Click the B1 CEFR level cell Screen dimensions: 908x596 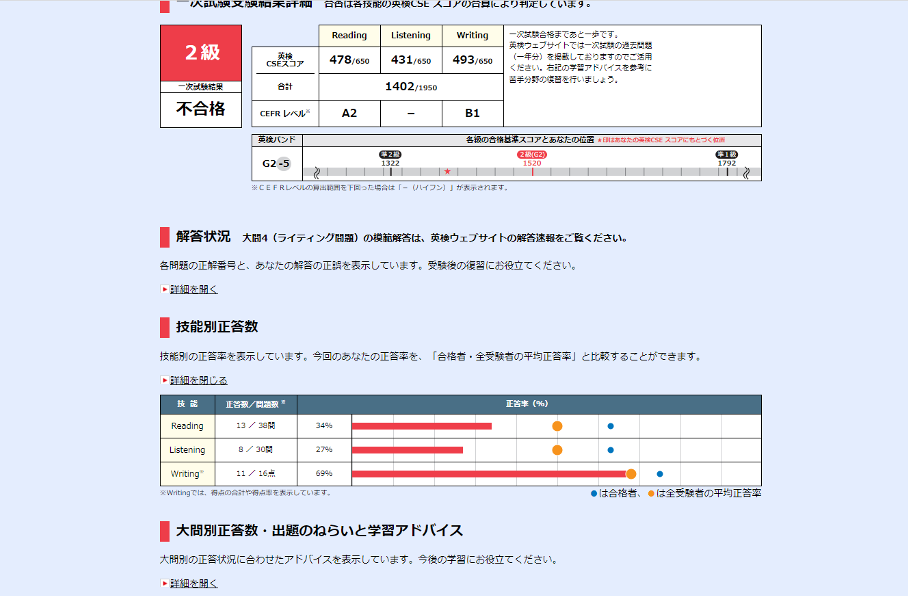tap(473, 114)
